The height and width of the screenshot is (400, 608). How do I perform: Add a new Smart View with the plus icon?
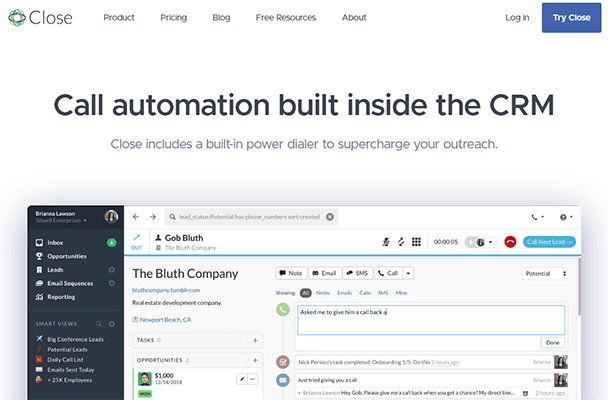point(112,324)
